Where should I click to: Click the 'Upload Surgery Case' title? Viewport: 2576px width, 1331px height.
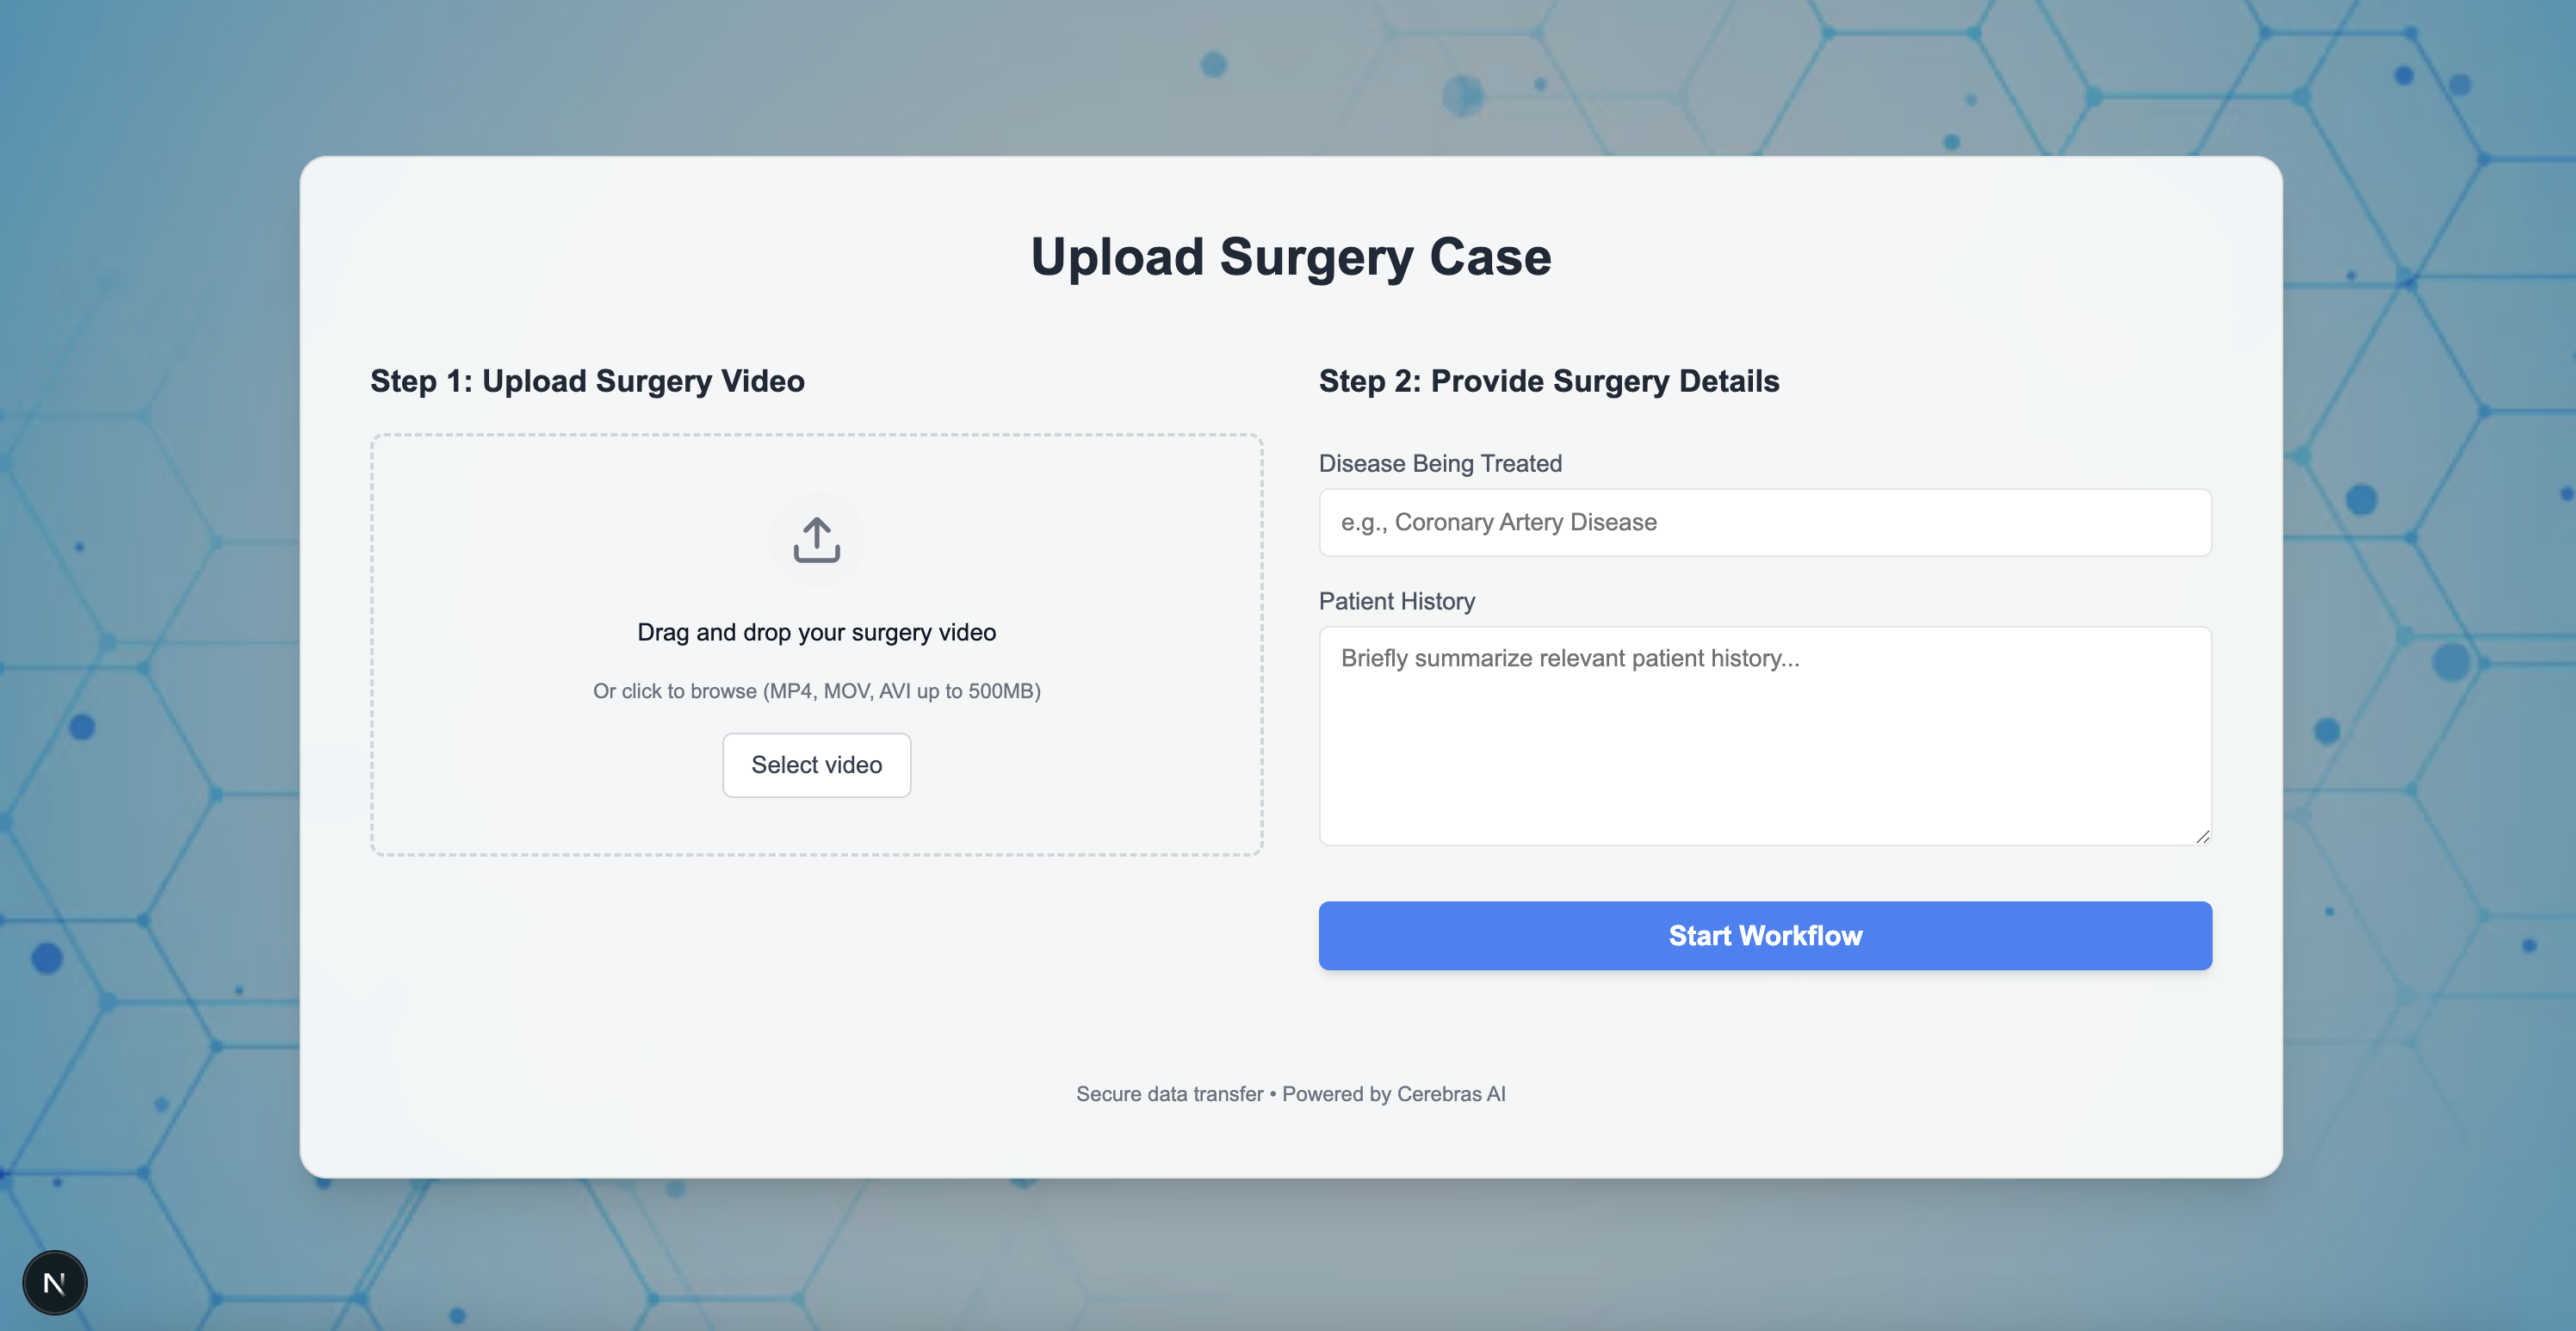pos(1290,257)
